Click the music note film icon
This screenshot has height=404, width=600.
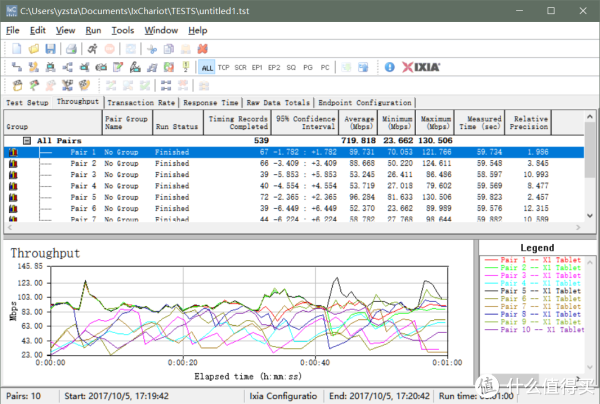(152, 67)
